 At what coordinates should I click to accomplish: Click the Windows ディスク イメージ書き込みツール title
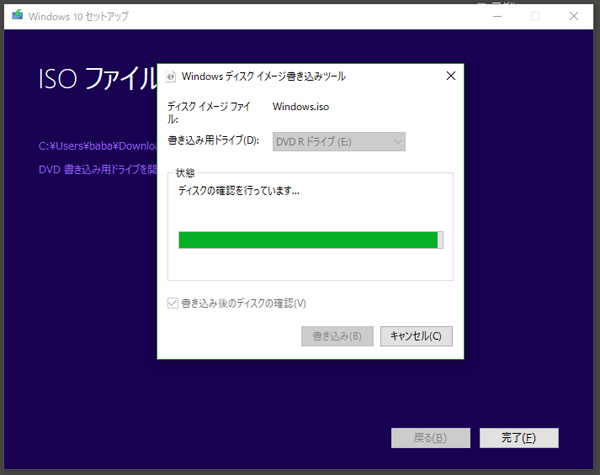[x=263, y=77]
